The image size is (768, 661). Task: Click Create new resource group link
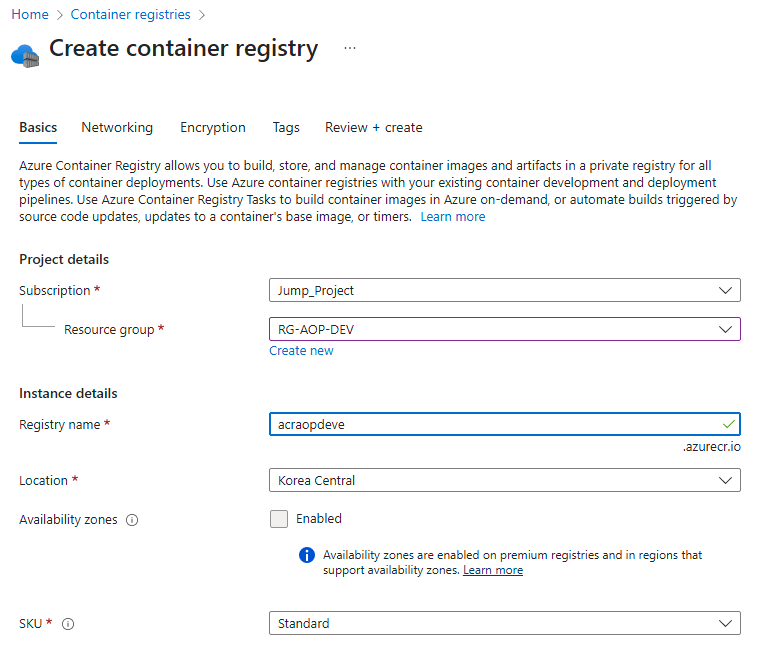pyautogui.click(x=301, y=351)
